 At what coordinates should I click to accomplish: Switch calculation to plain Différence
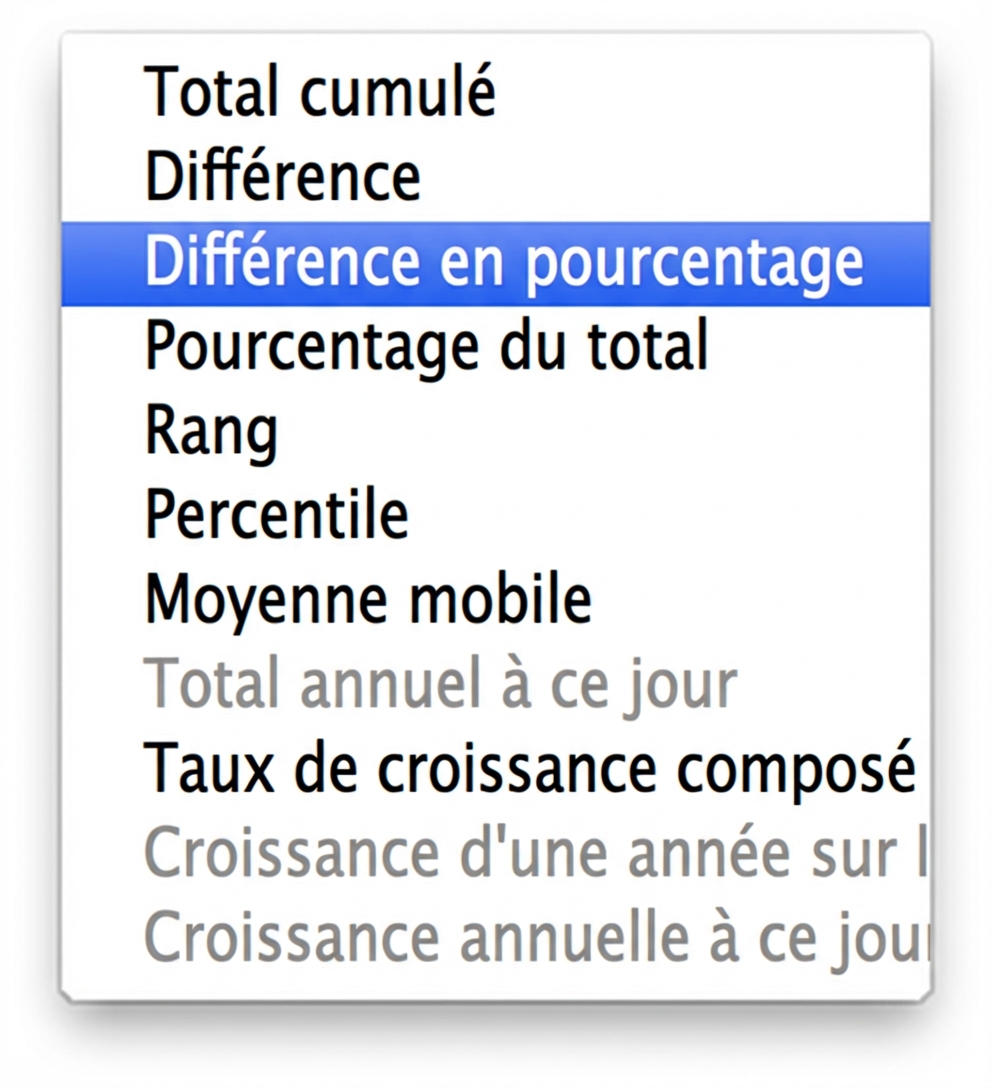[x=495, y=178]
